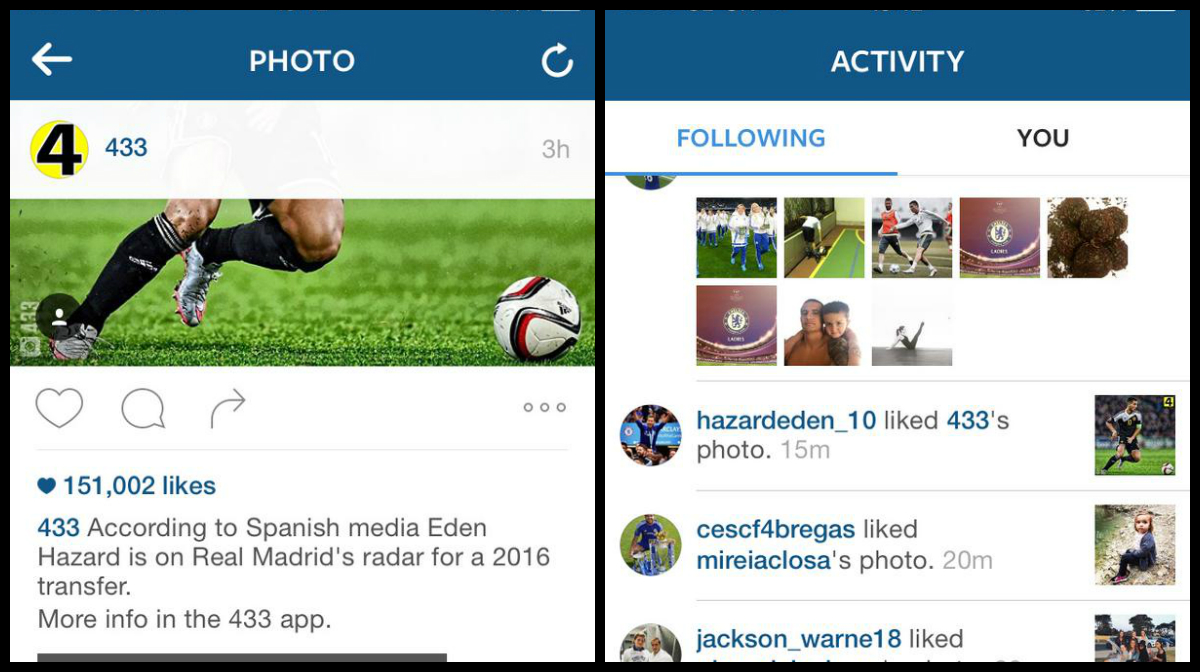View the 151,002 likes list
1200x672 pixels.
[x=127, y=486]
